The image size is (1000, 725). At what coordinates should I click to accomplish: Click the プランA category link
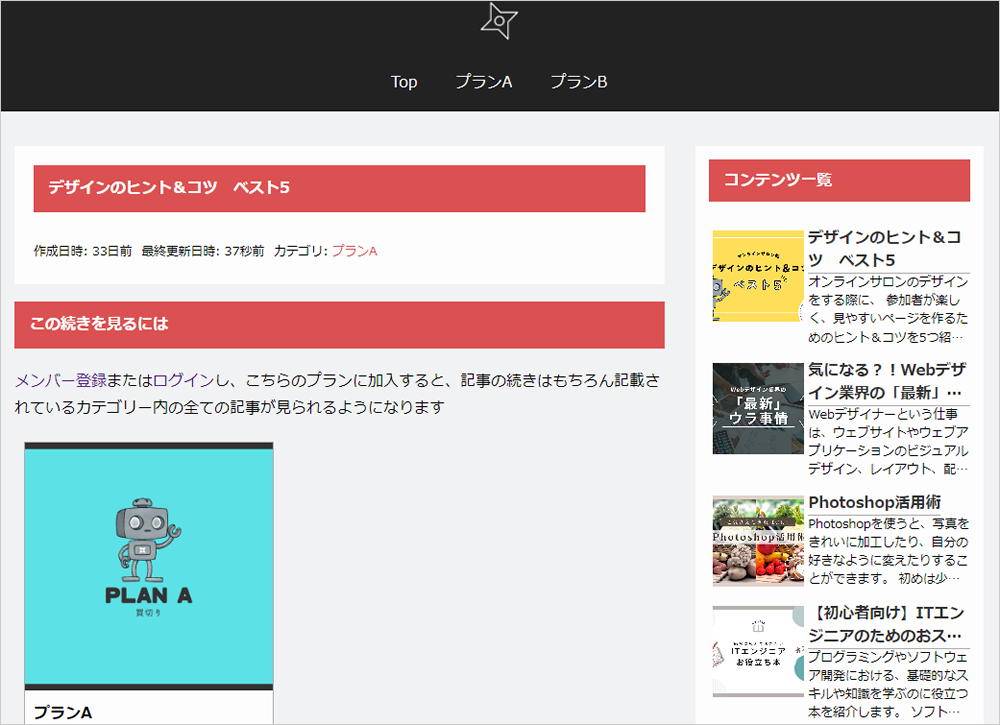(354, 251)
